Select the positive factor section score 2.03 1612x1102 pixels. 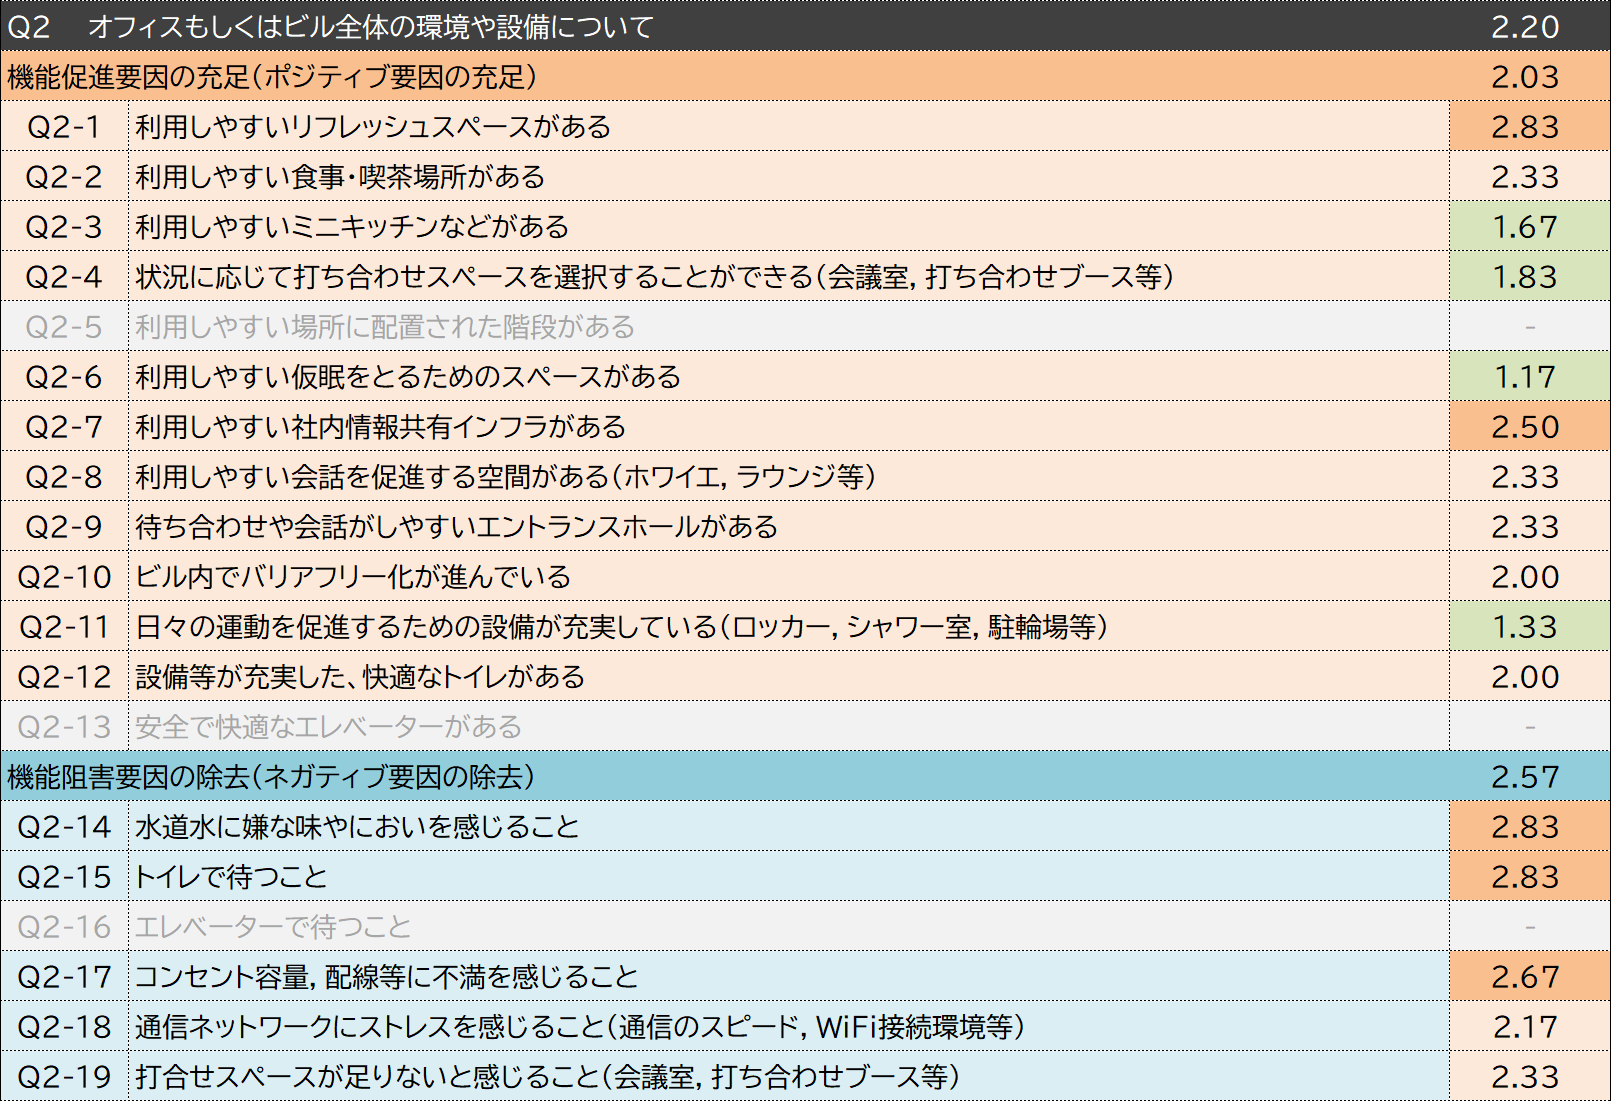pyautogui.click(x=1525, y=77)
